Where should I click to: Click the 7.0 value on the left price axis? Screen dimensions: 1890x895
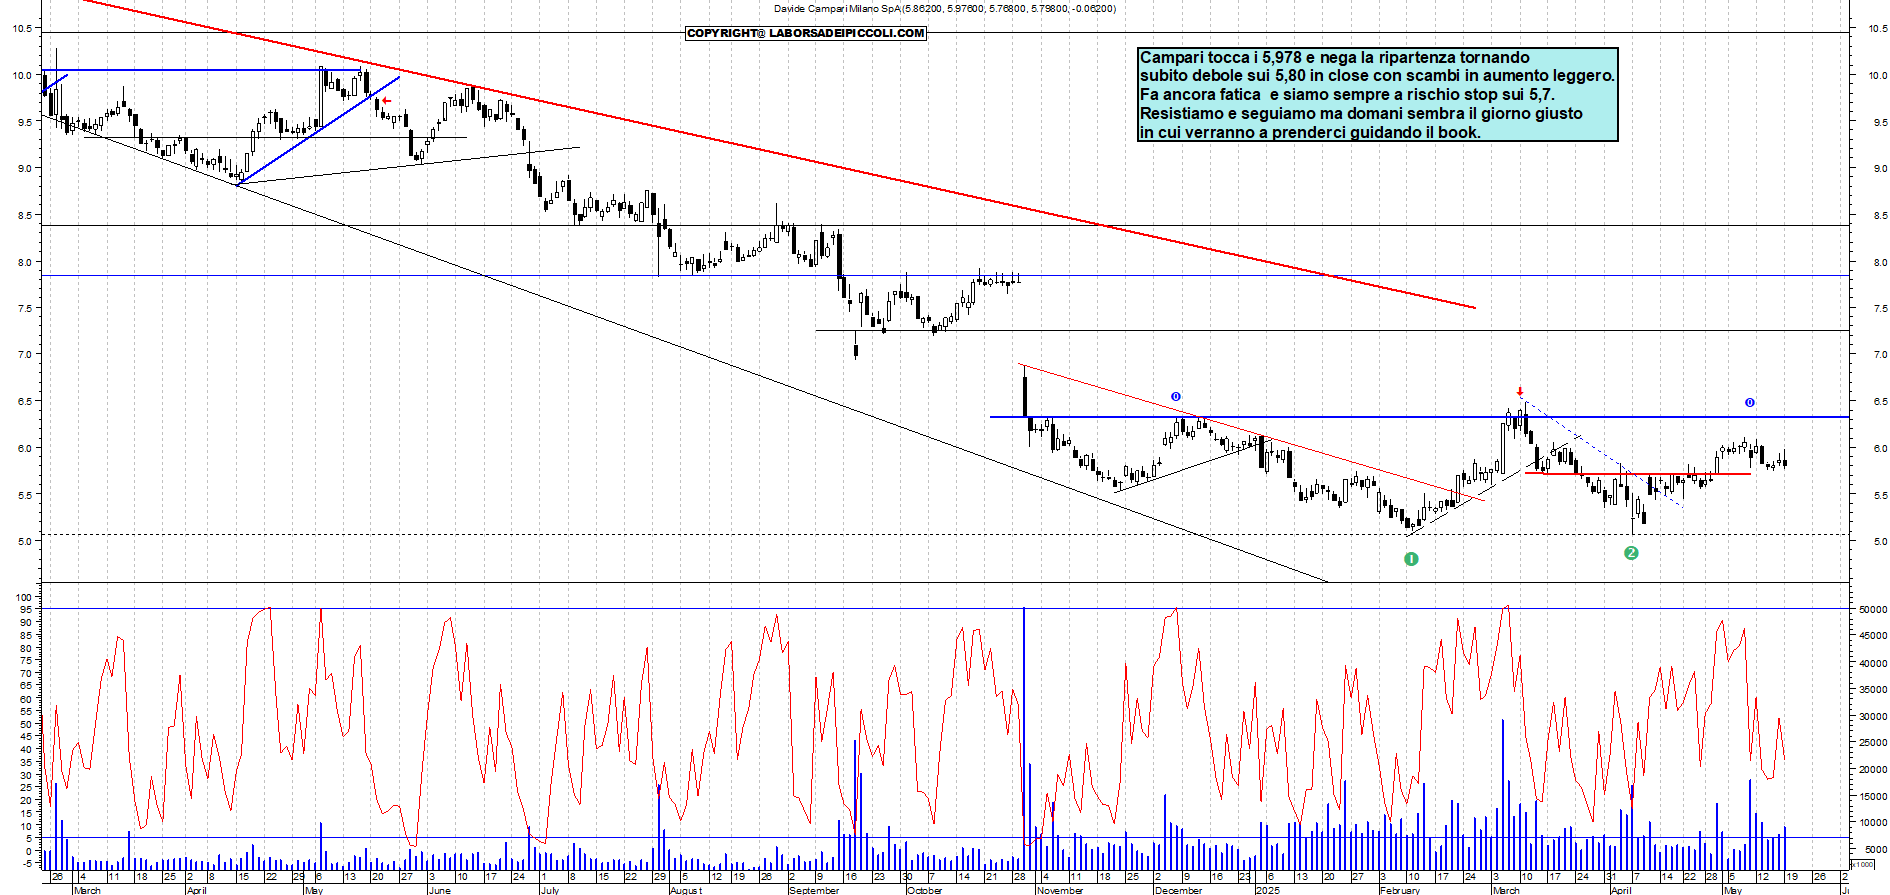24,355
